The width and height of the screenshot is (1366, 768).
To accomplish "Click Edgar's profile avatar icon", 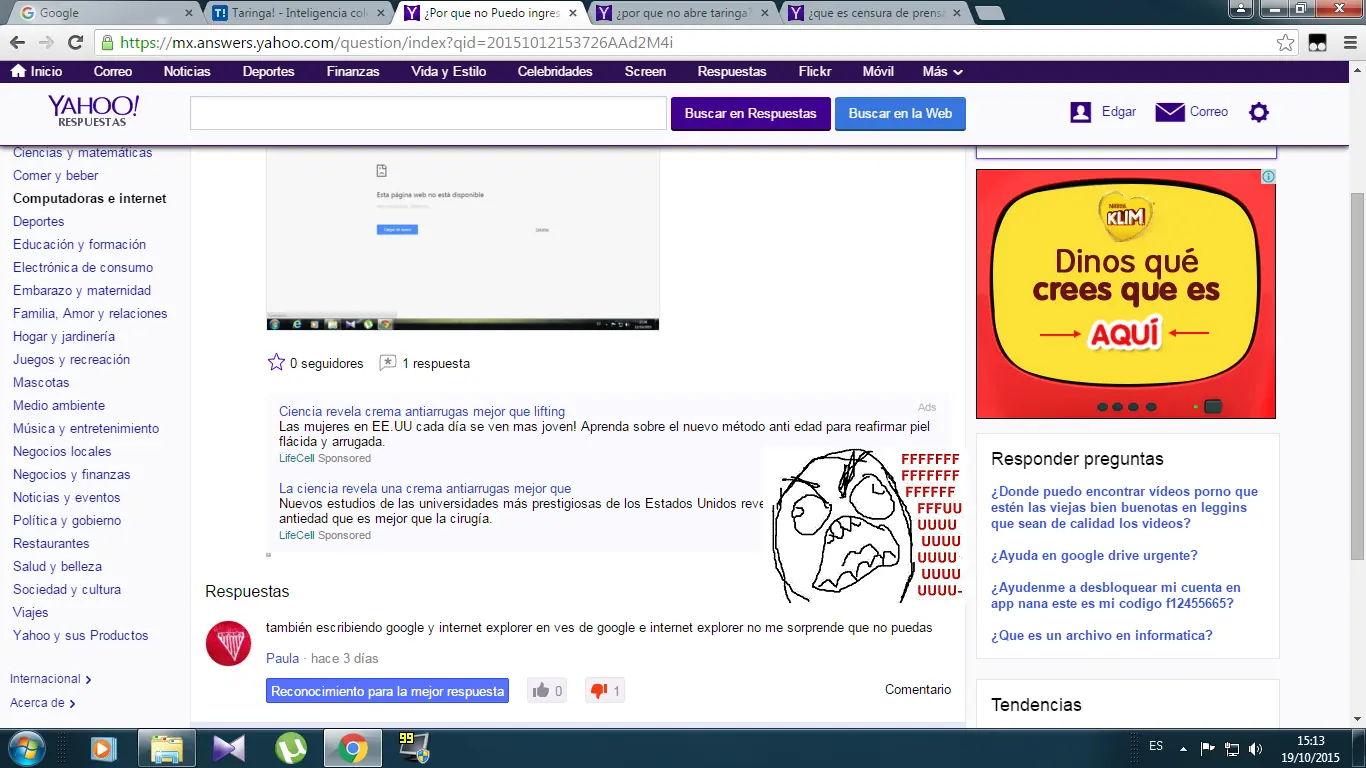I will tap(1080, 111).
